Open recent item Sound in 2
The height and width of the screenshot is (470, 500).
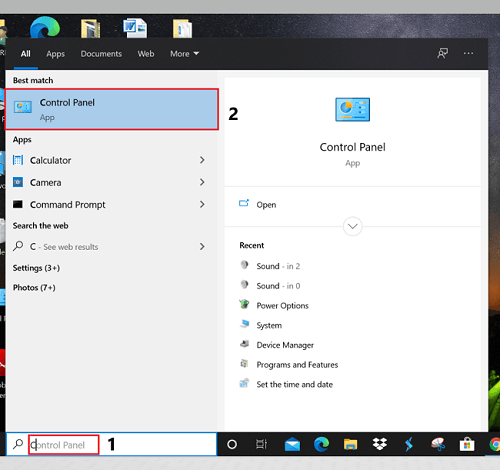278,266
